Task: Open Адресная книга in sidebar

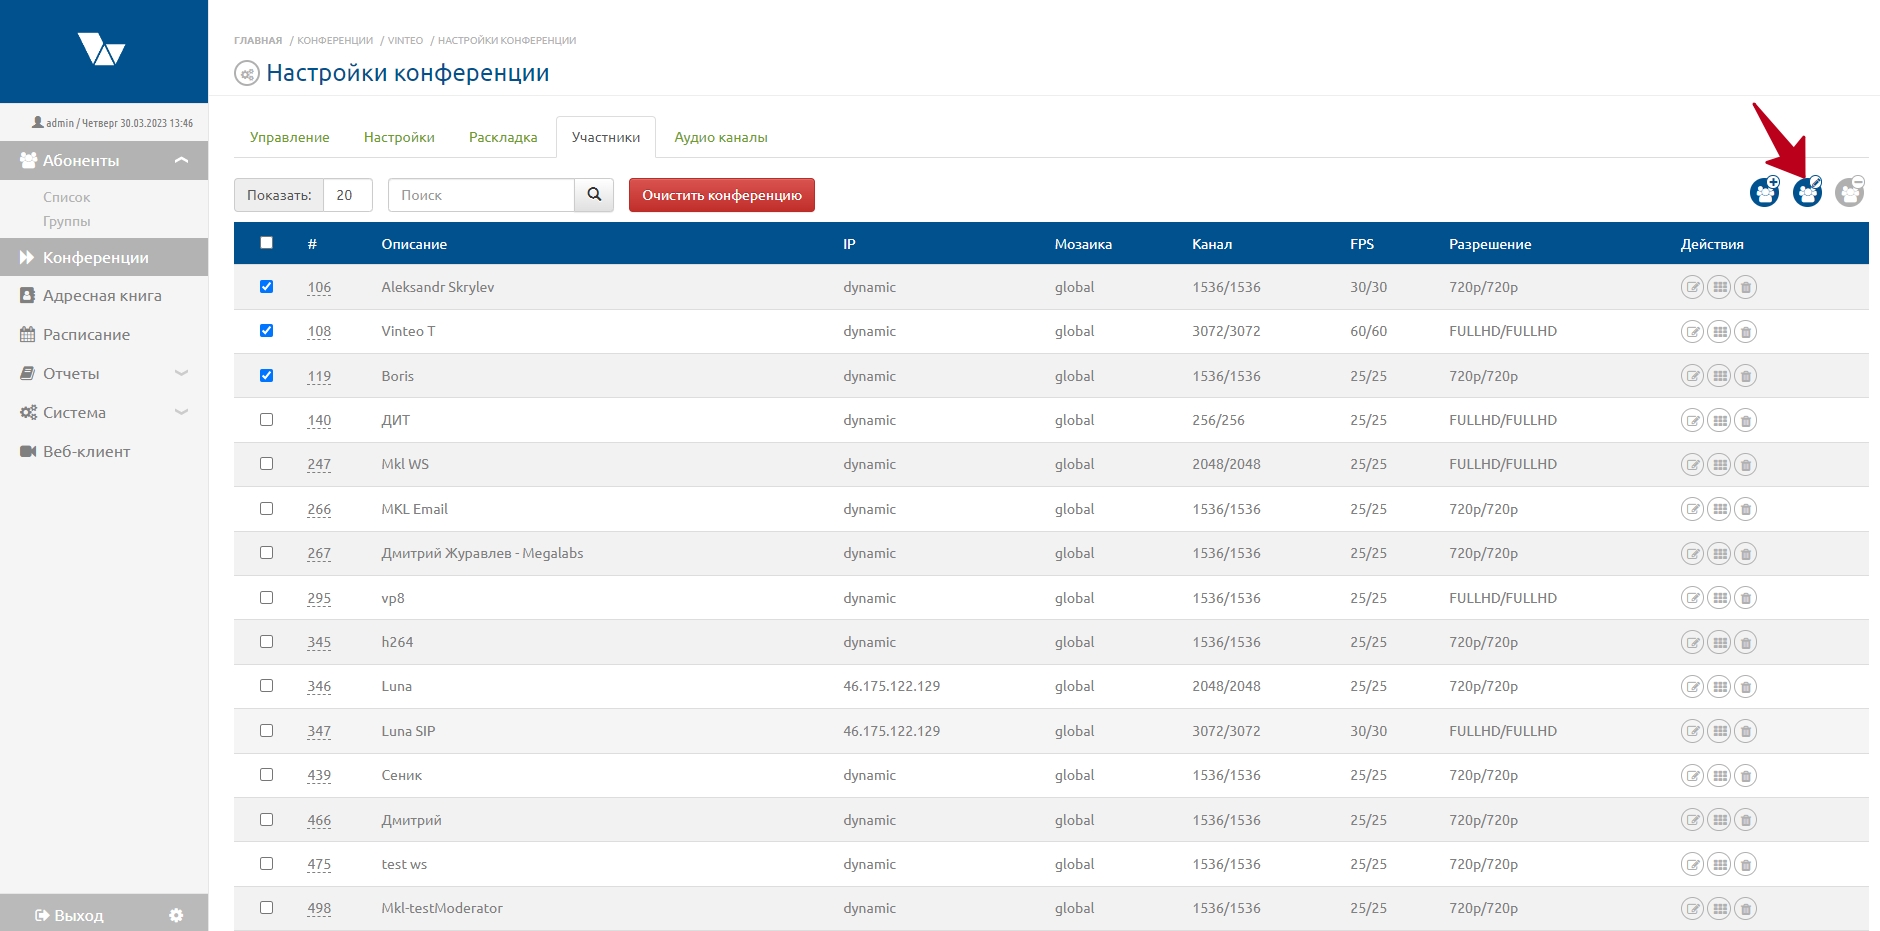Action: 104,296
